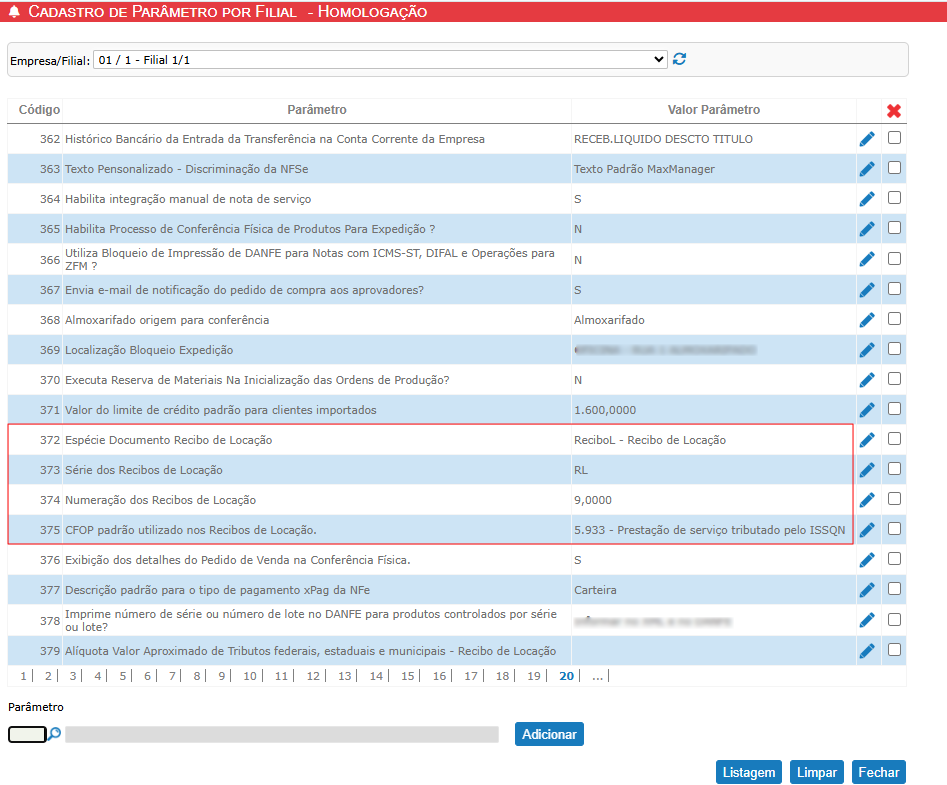Go to page 5 in pagination
The width and height of the screenshot is (947, 785).
pos(122,676)
